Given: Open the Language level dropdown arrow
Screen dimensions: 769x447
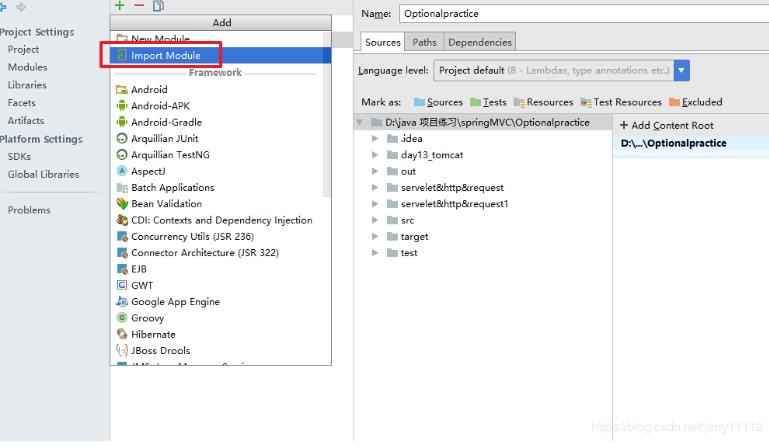Looking at the screenshot, I should tap(682, 70).
